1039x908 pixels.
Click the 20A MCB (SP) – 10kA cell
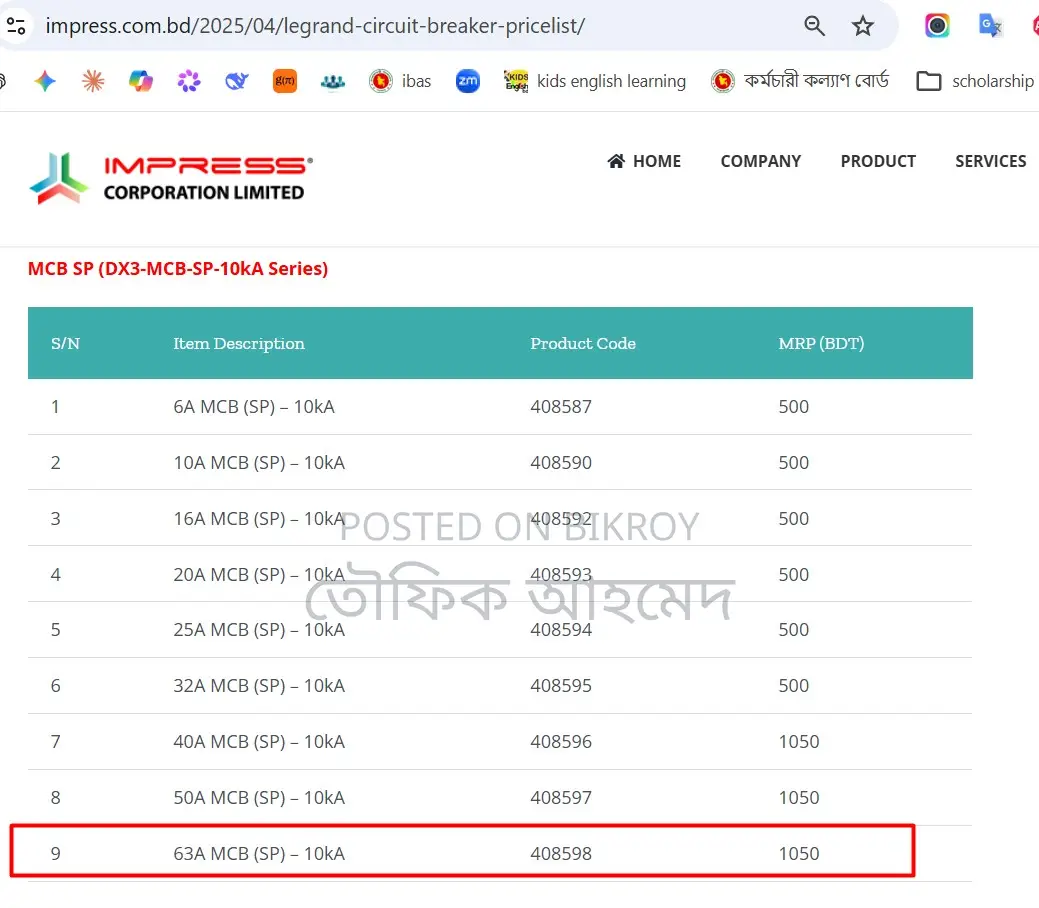point(259,575)
